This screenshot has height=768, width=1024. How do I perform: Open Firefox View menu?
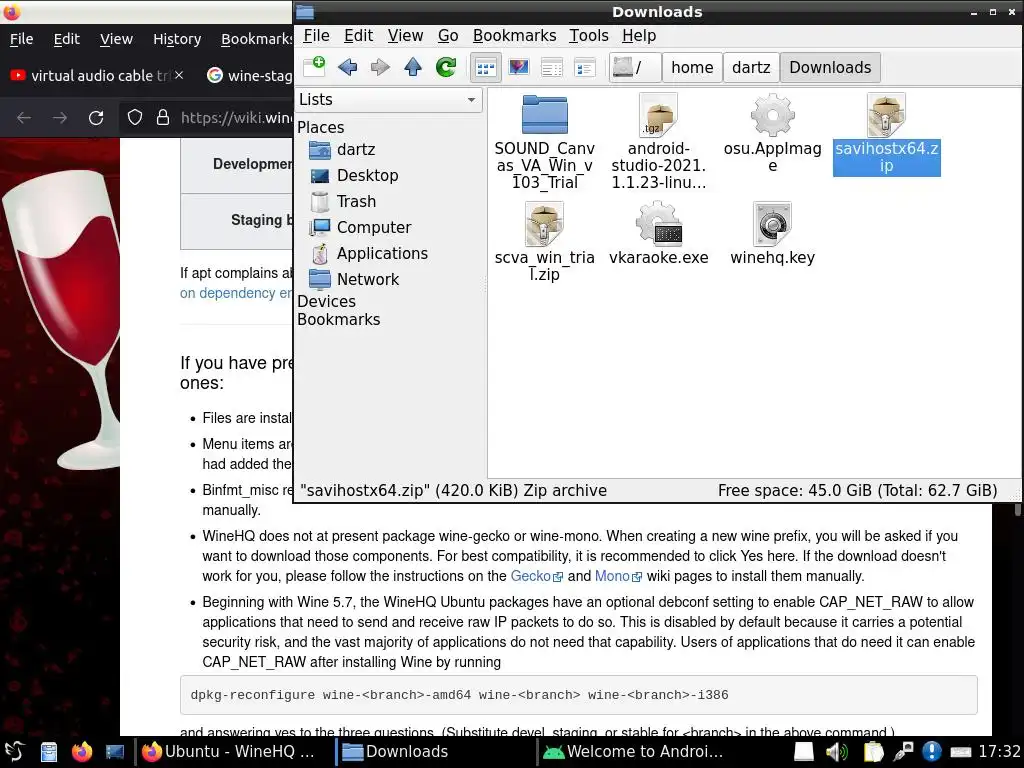pos(116,39)
